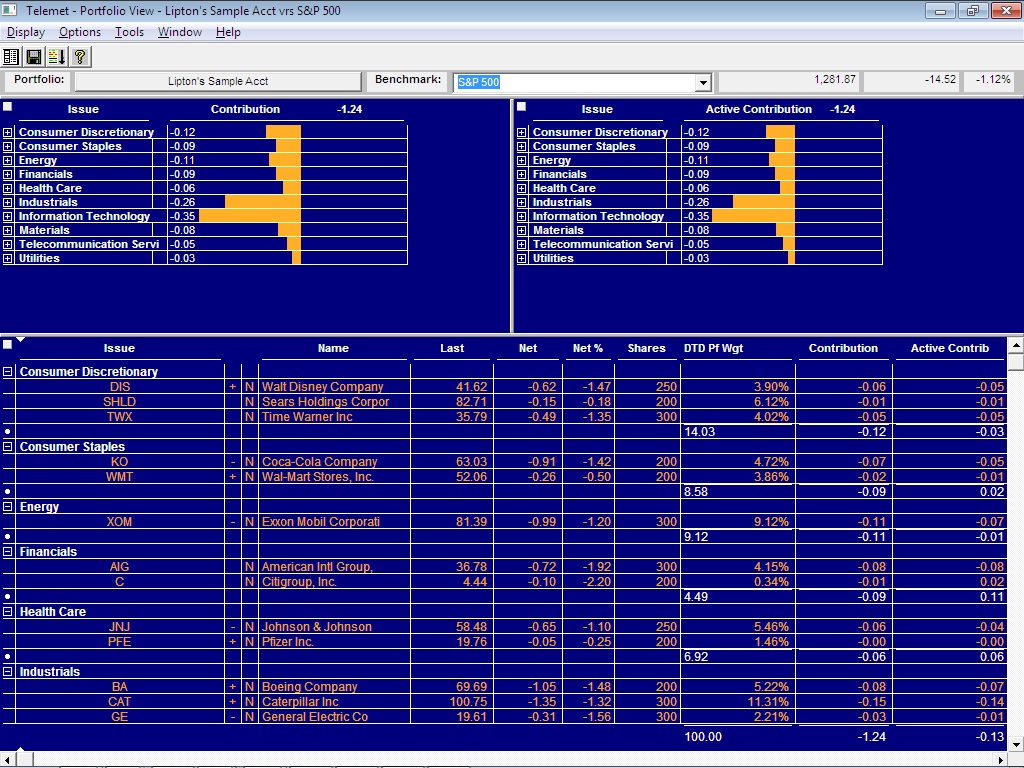Collapse the Health Care group in holdings table
The height and width of the screenshot is (768, 1024).
pos(7,612)
